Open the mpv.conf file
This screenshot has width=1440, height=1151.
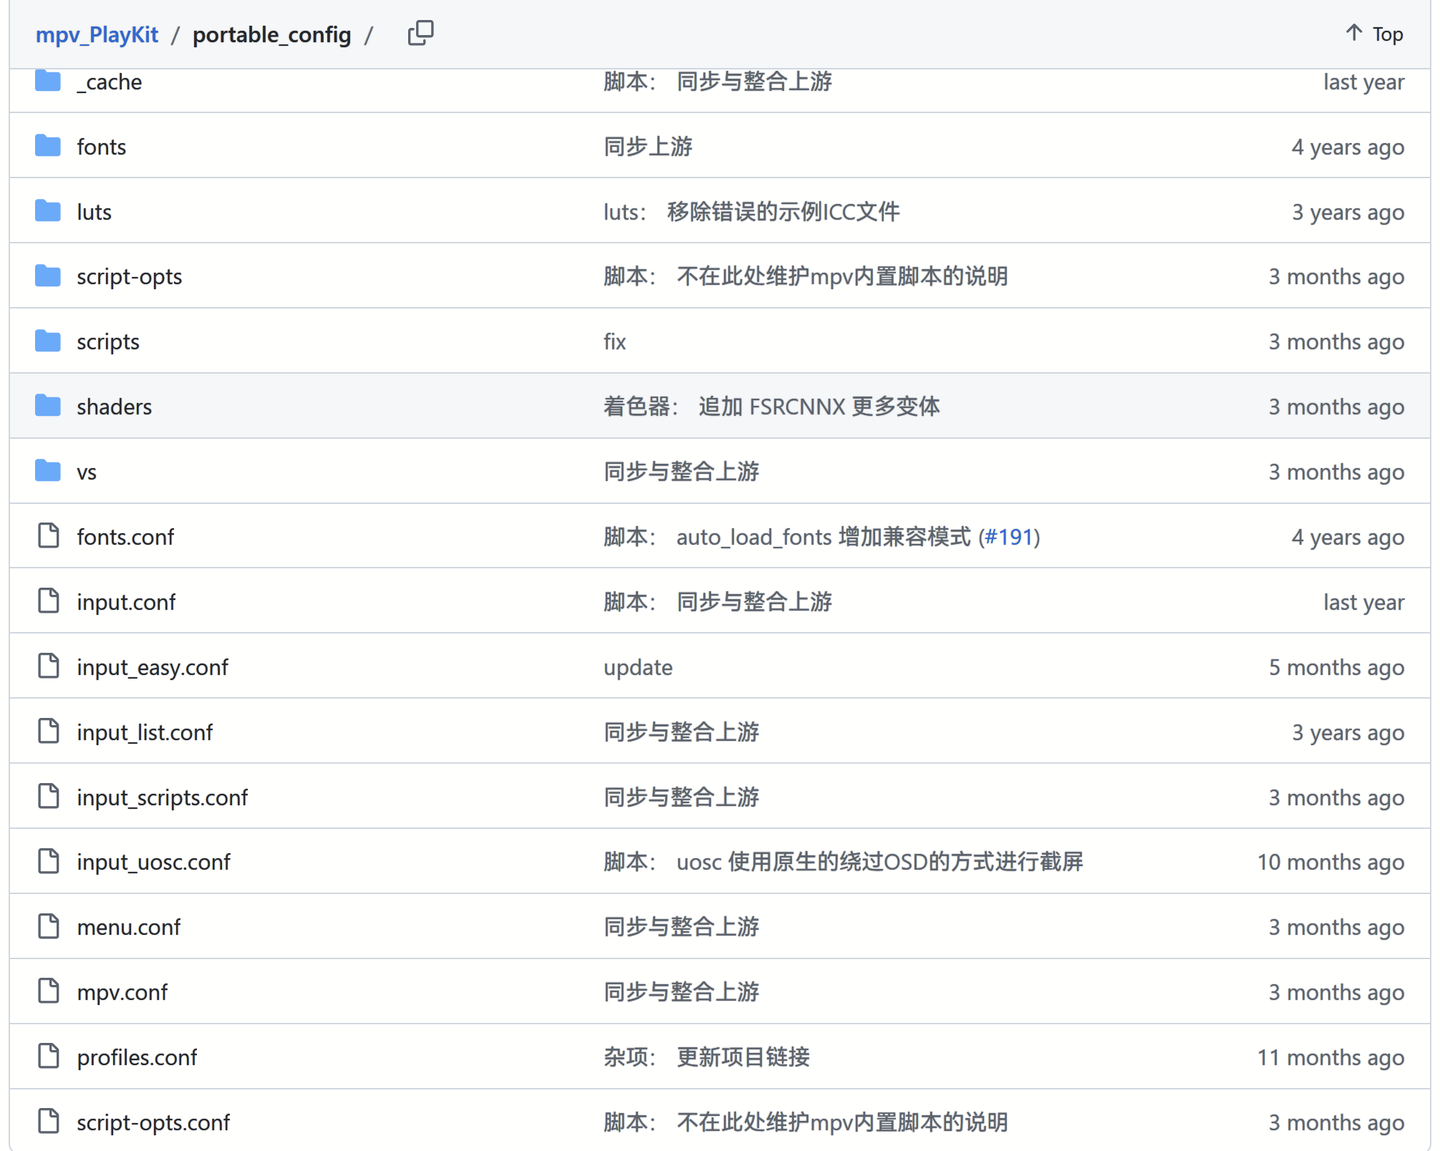122,992
